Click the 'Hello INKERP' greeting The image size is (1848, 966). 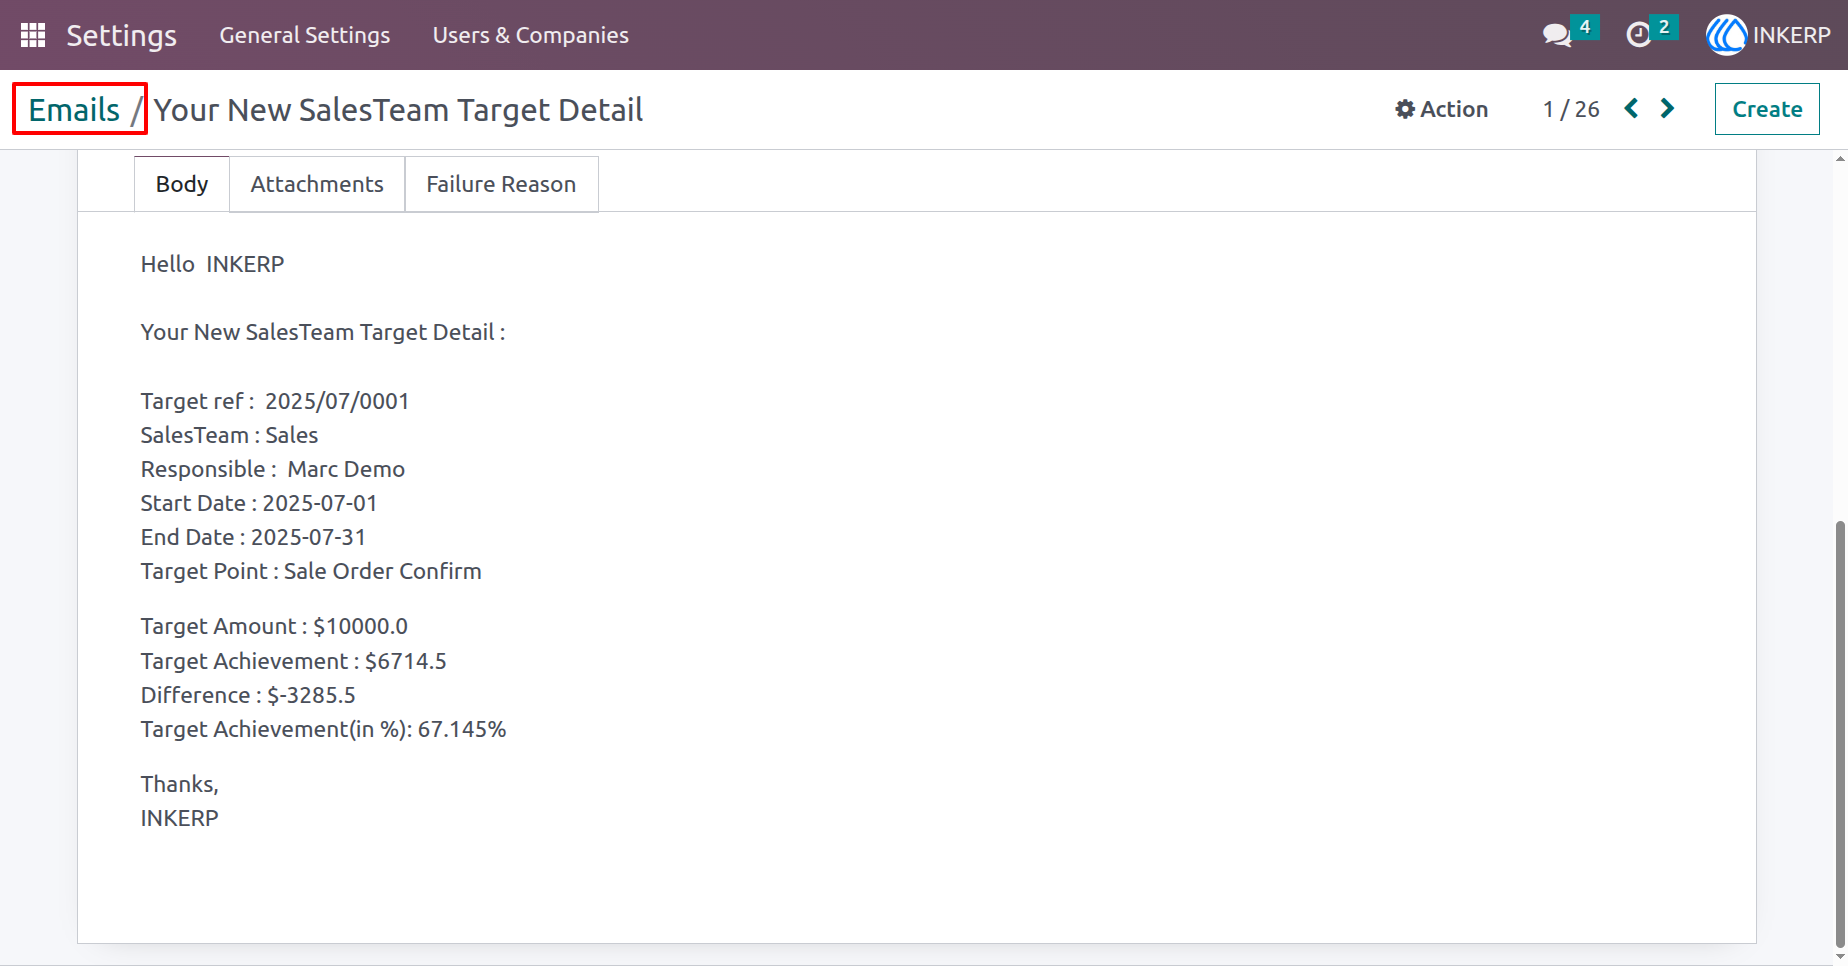212,264
